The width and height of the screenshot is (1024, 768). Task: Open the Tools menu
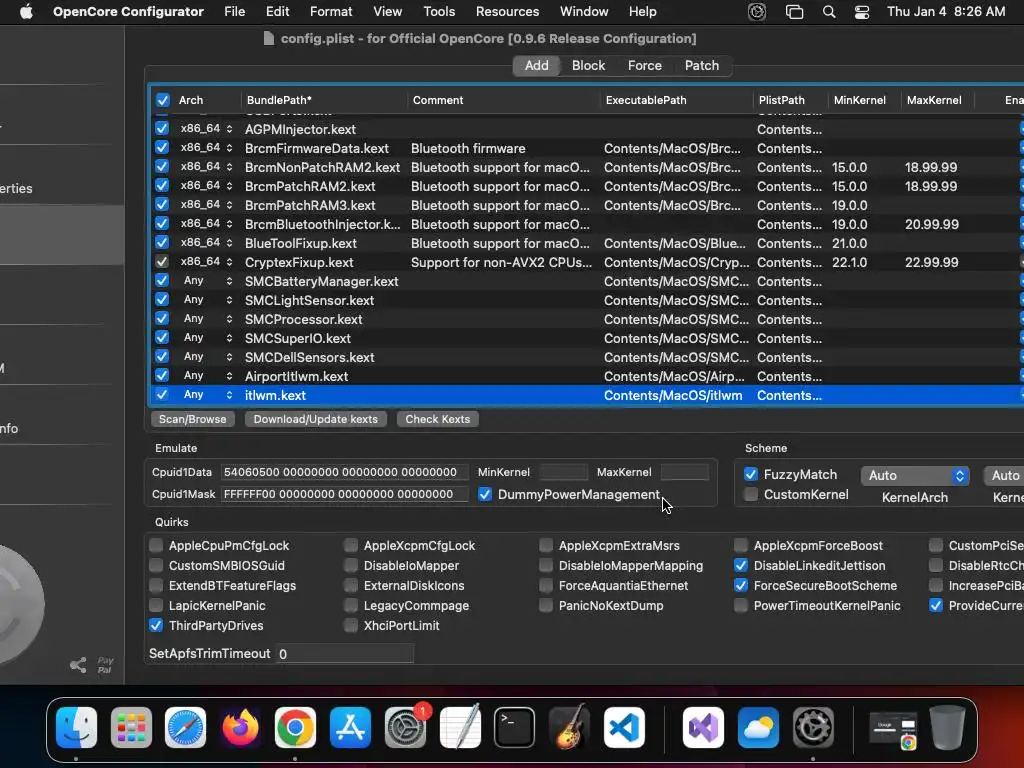(x=439, y=12)
